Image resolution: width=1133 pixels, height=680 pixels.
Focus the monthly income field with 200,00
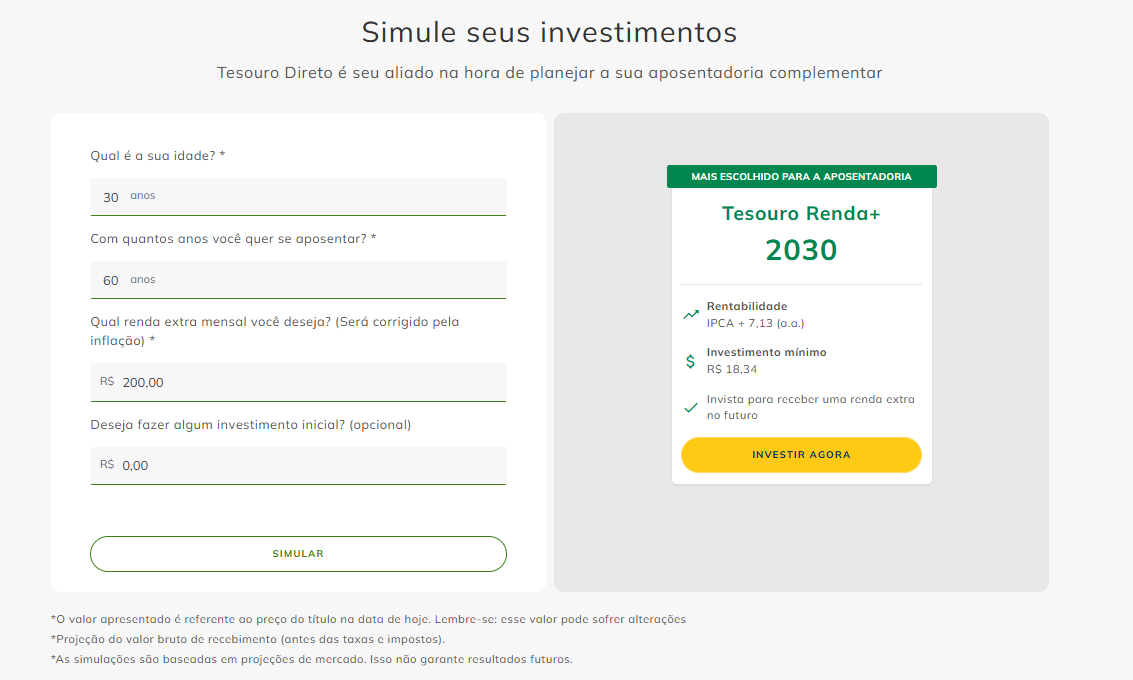point(298,382)
